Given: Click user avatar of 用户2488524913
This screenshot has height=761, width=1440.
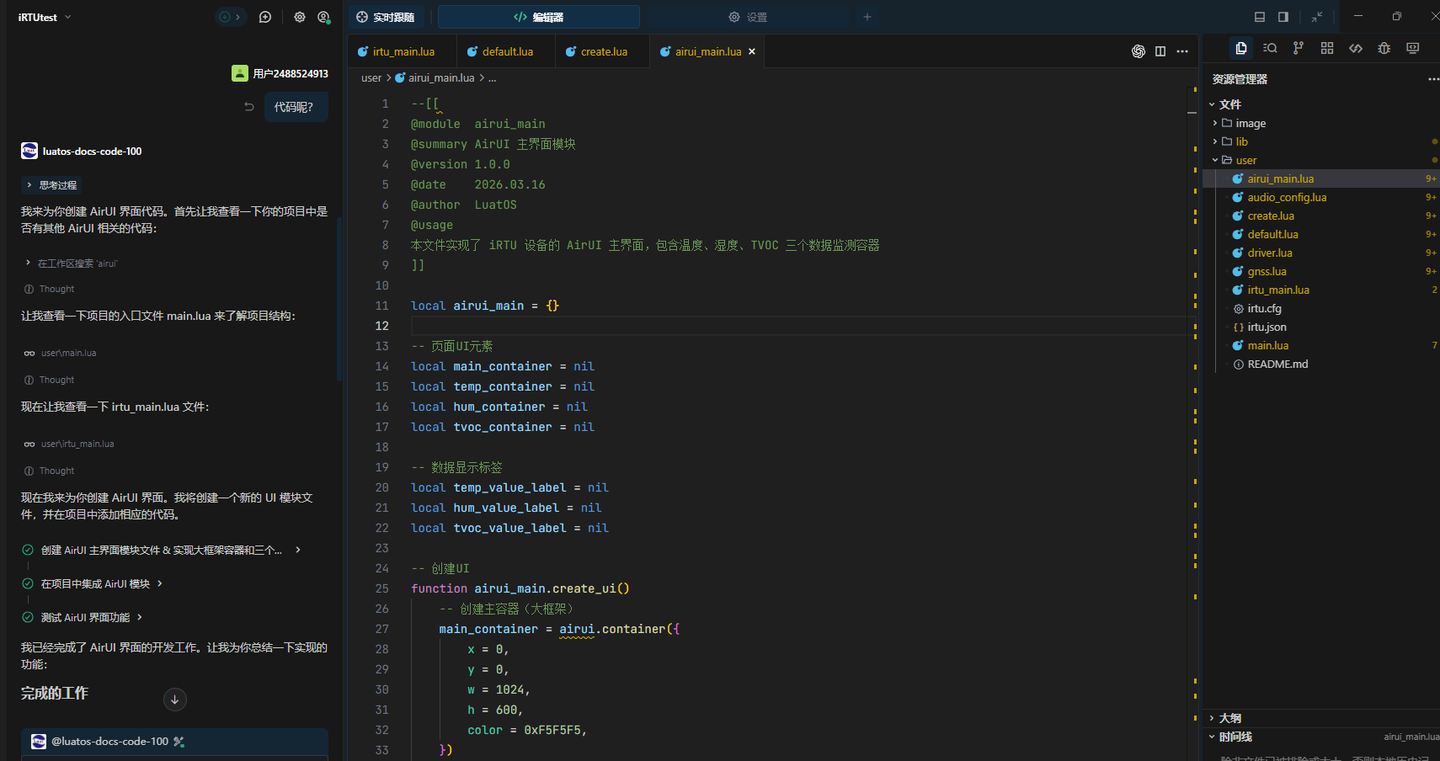Looking at the screenshot, I should (x=240, y=73).
